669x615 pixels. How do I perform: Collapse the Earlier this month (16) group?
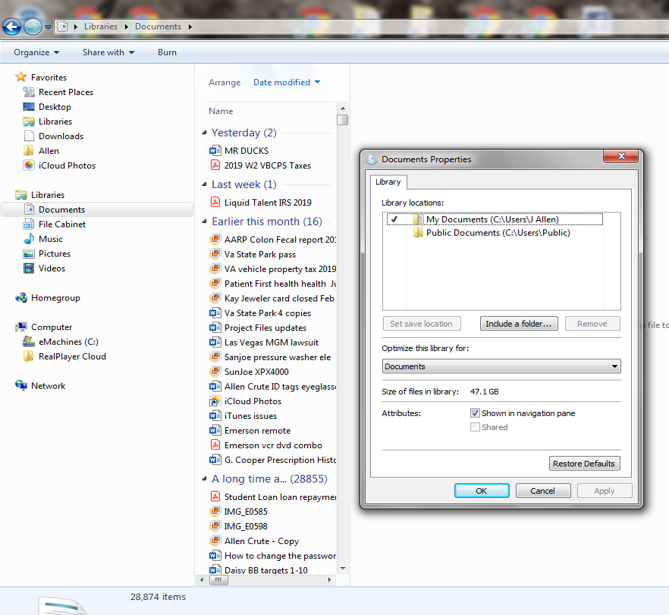click(204, 222)
